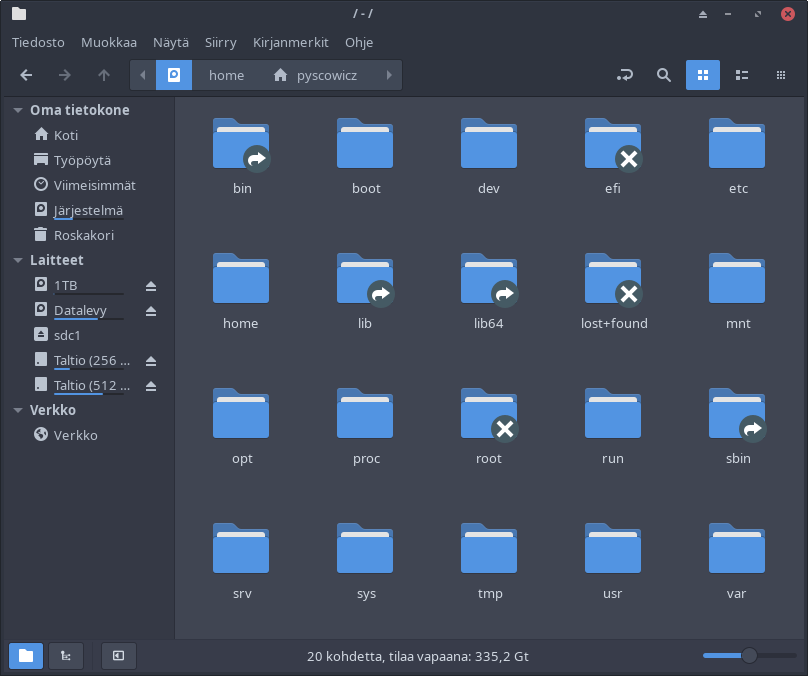This screenshot has width=808, height=676.
Task: Click the search magnifier icon
Action: pyautogui.click(x=663, y=75)
